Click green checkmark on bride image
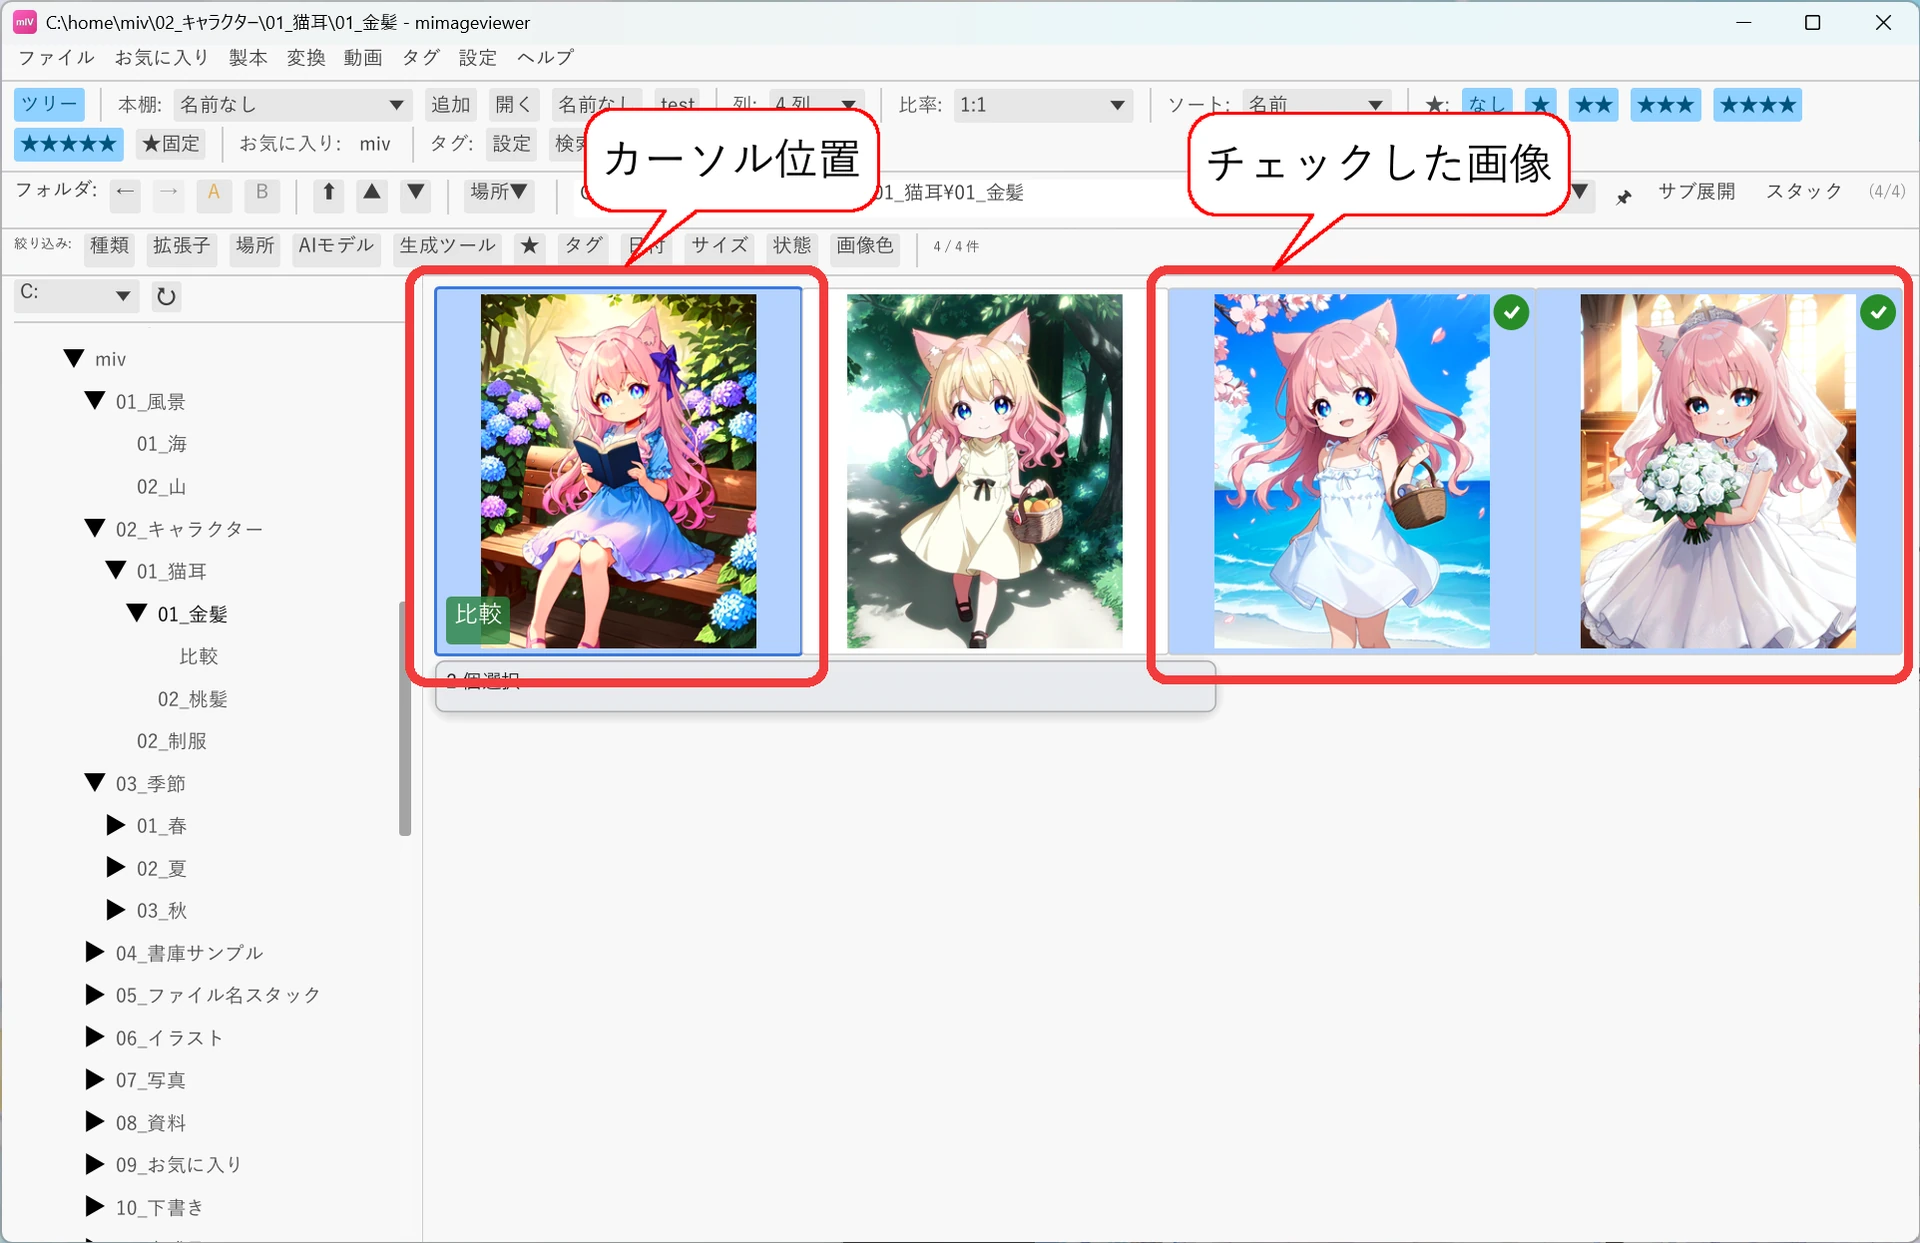Viewport: 1920px width, 1243px height. [1878, 313]
